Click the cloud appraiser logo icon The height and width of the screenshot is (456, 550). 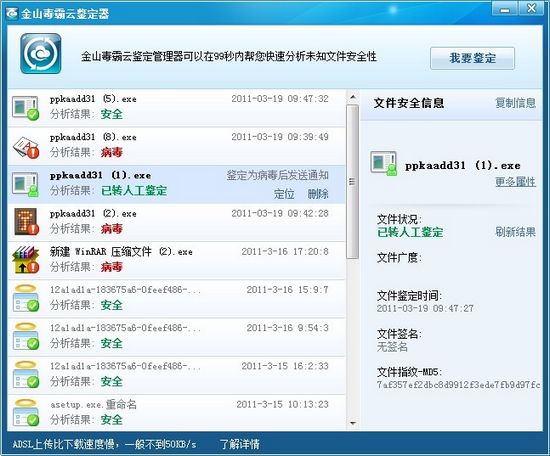[41, 54]
